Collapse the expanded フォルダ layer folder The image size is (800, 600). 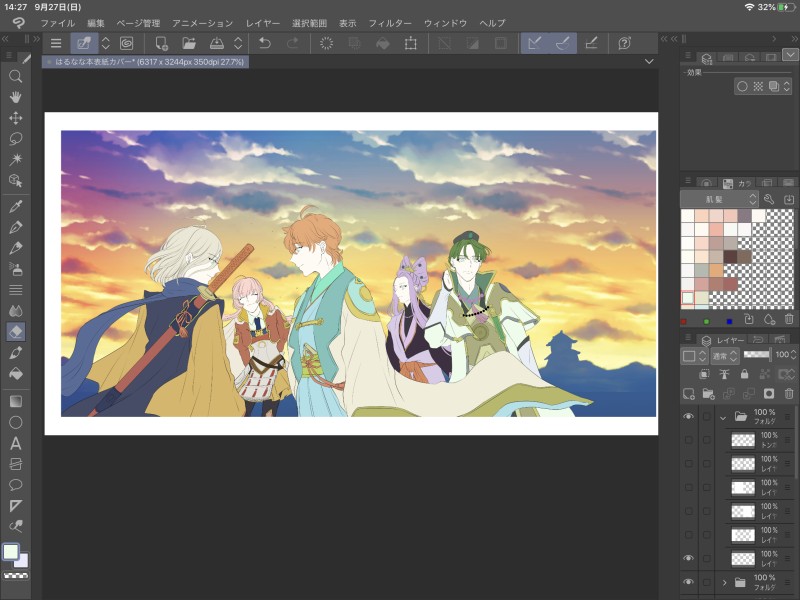pyautogui.click(x=722, y=417)
